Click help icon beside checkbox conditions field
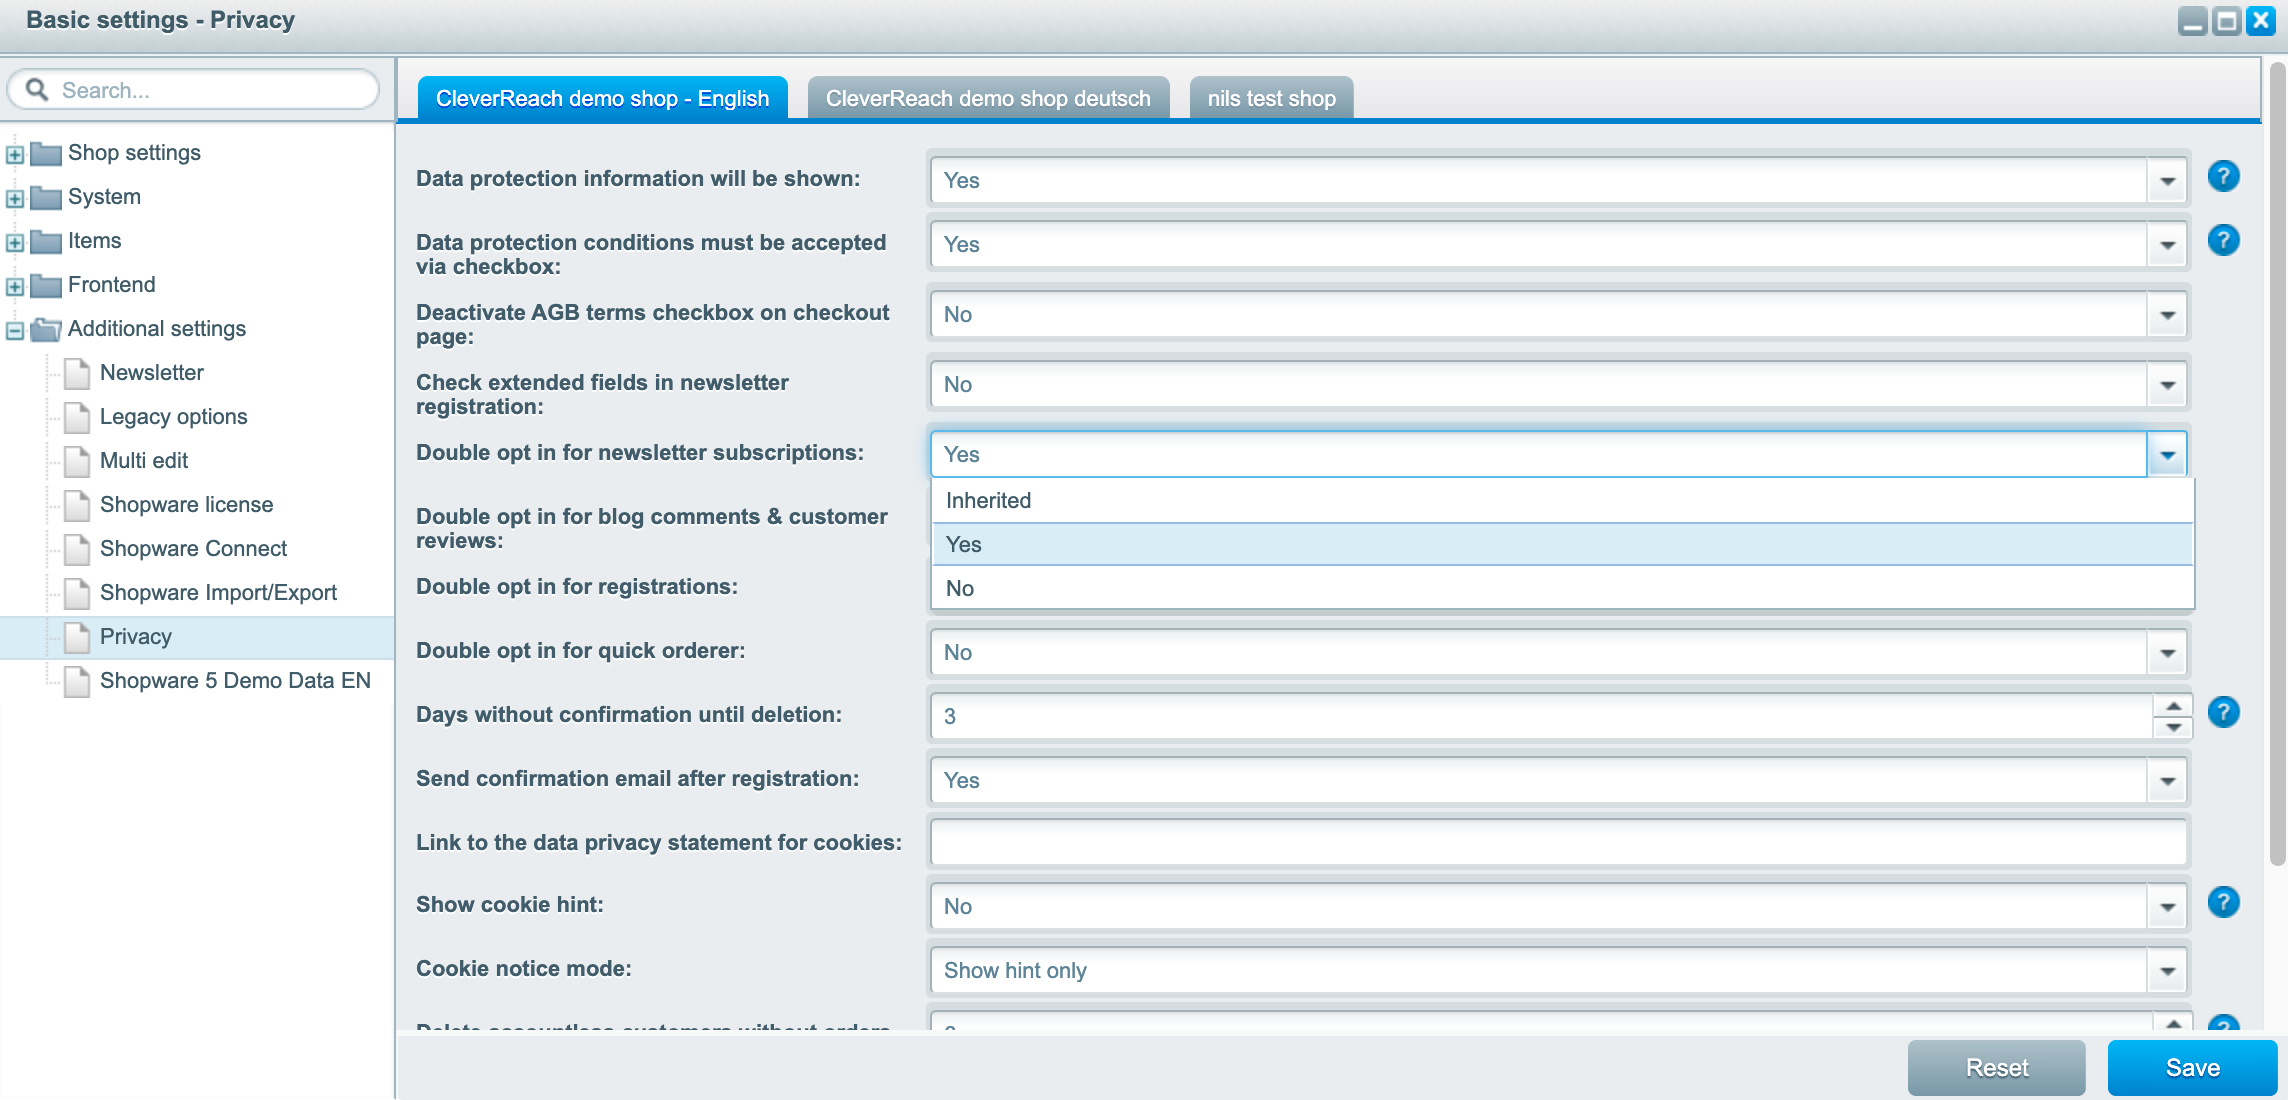 (2222, 241)
